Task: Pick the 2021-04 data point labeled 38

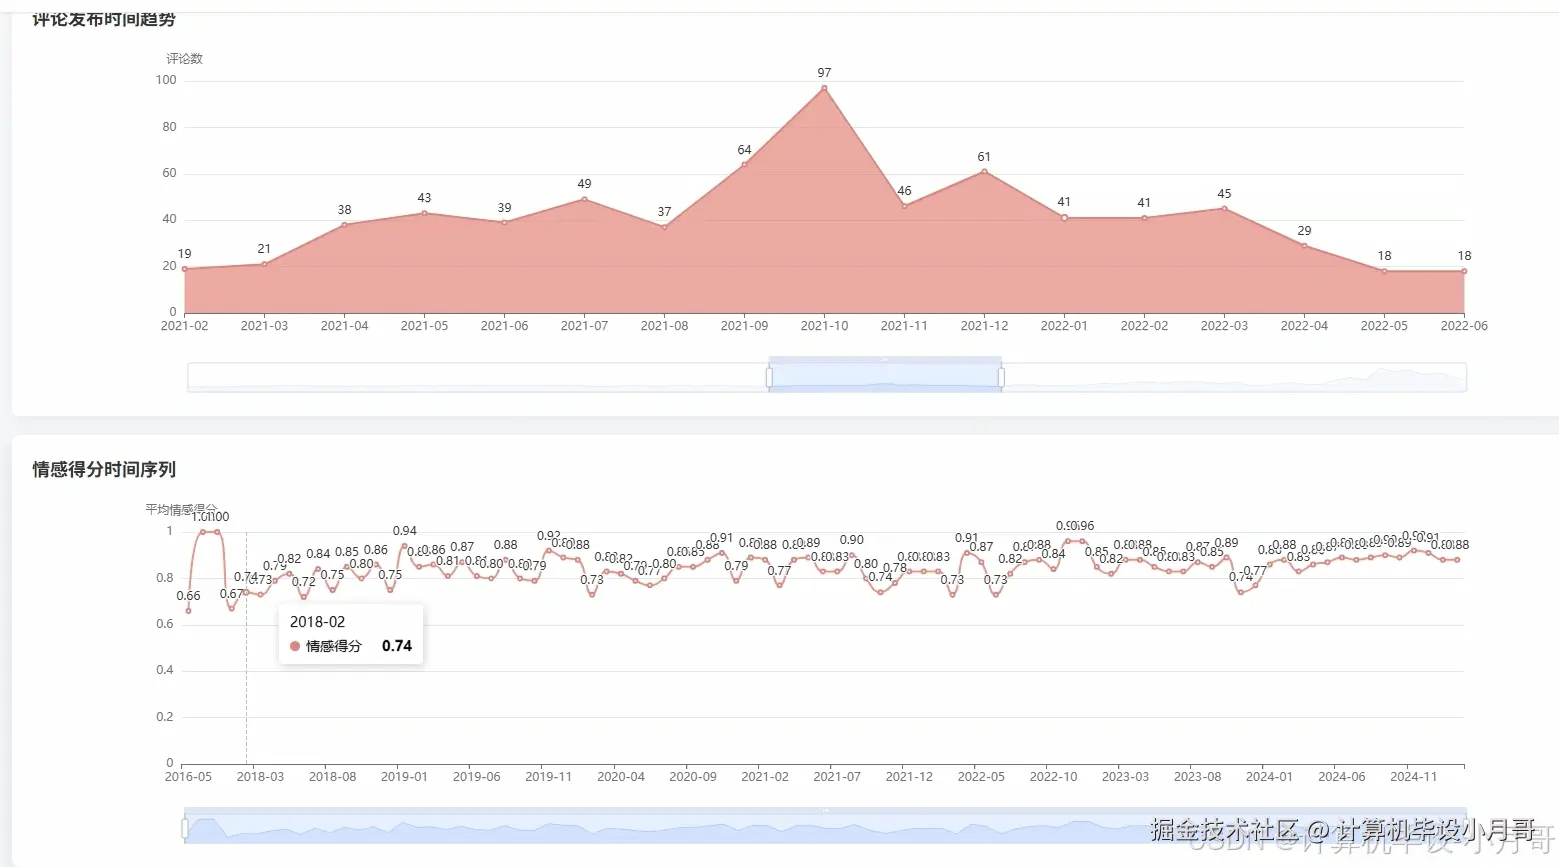Action: [344, 225]
